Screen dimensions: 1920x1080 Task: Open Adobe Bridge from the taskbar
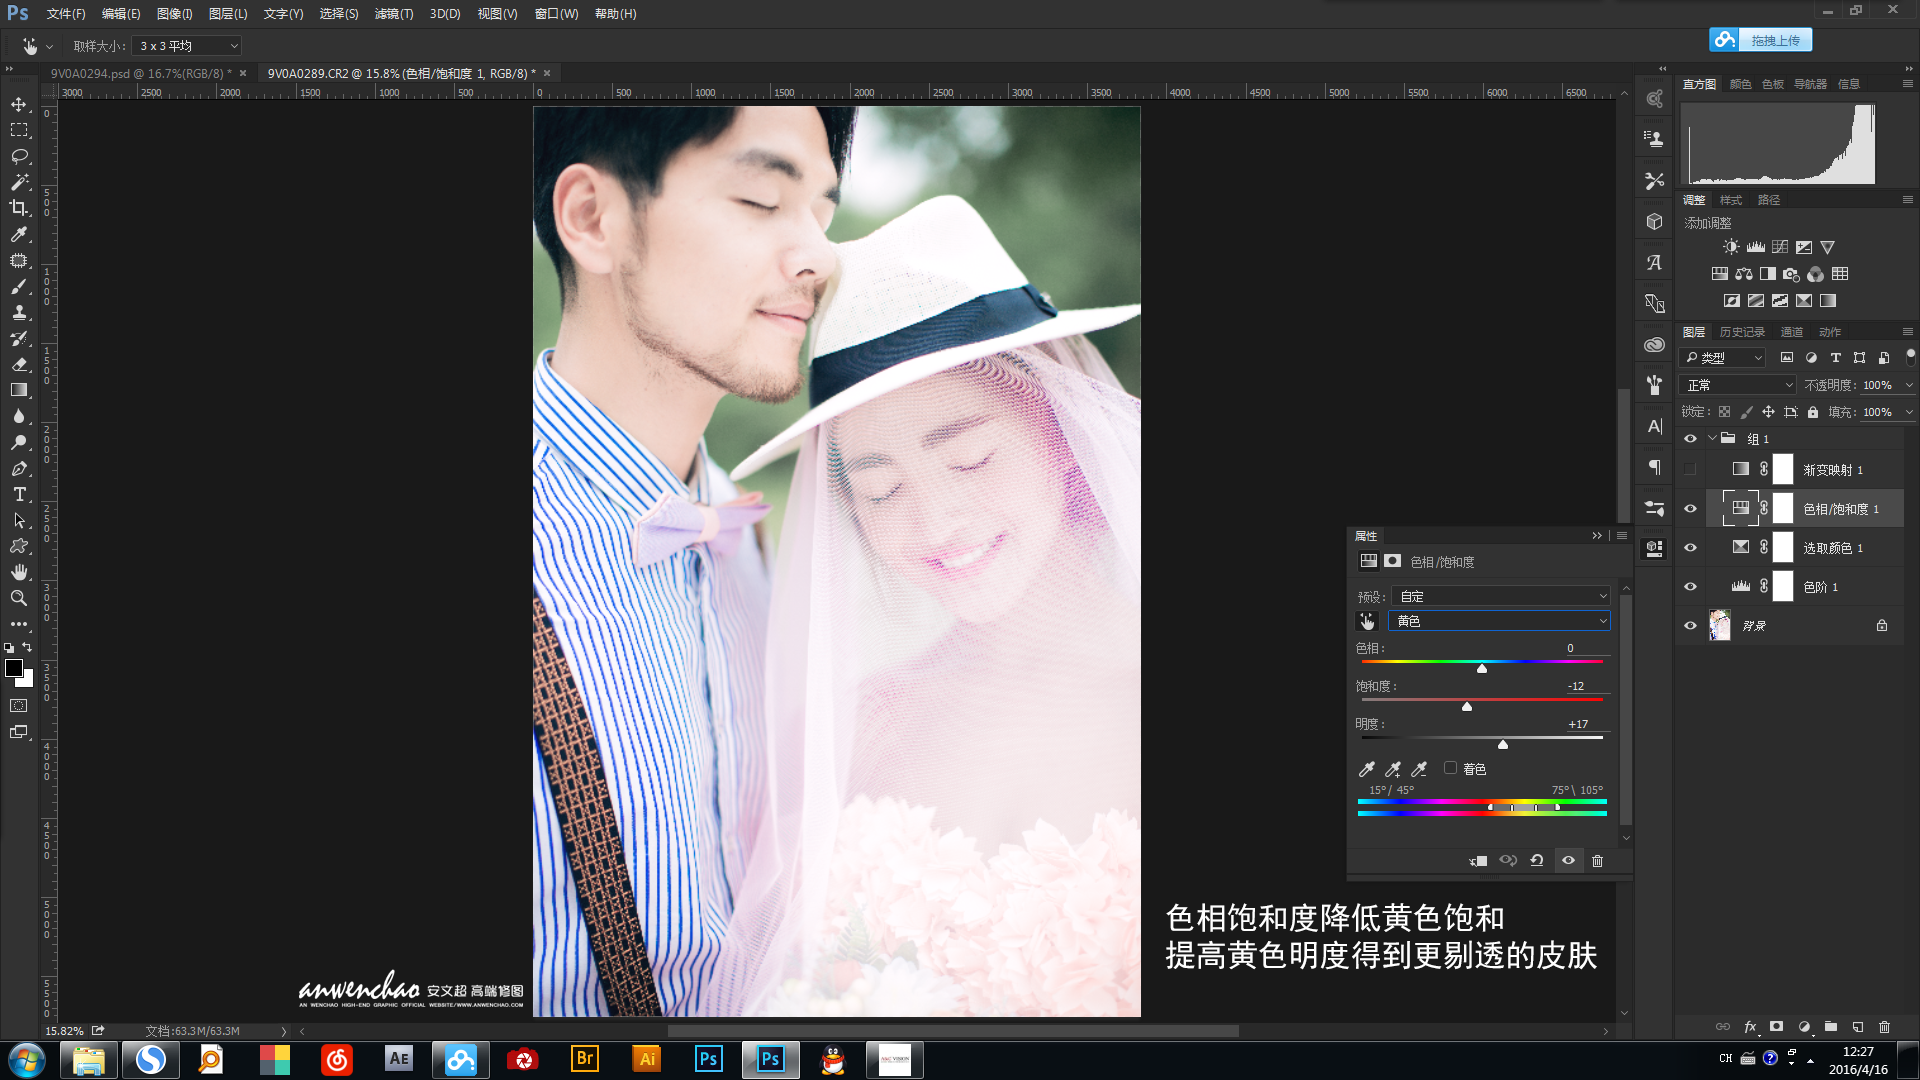(x=585, y=1059)
